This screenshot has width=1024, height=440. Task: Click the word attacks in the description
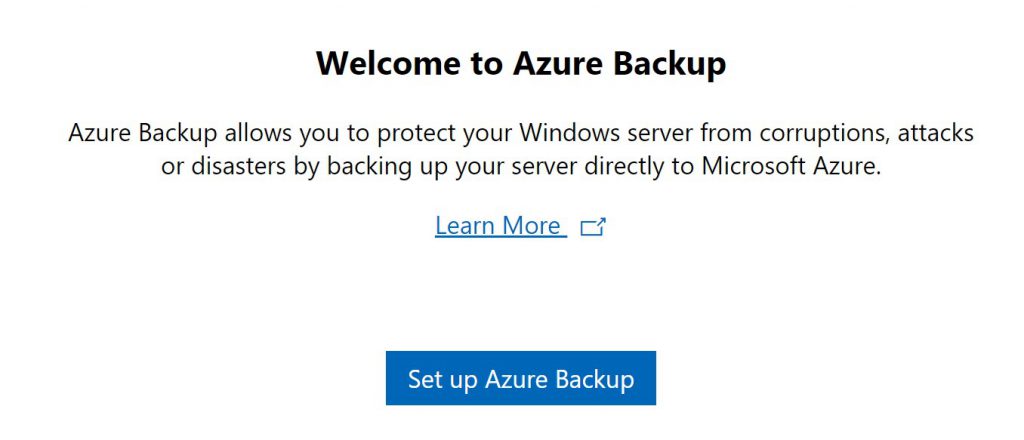[x=936, y=133]
